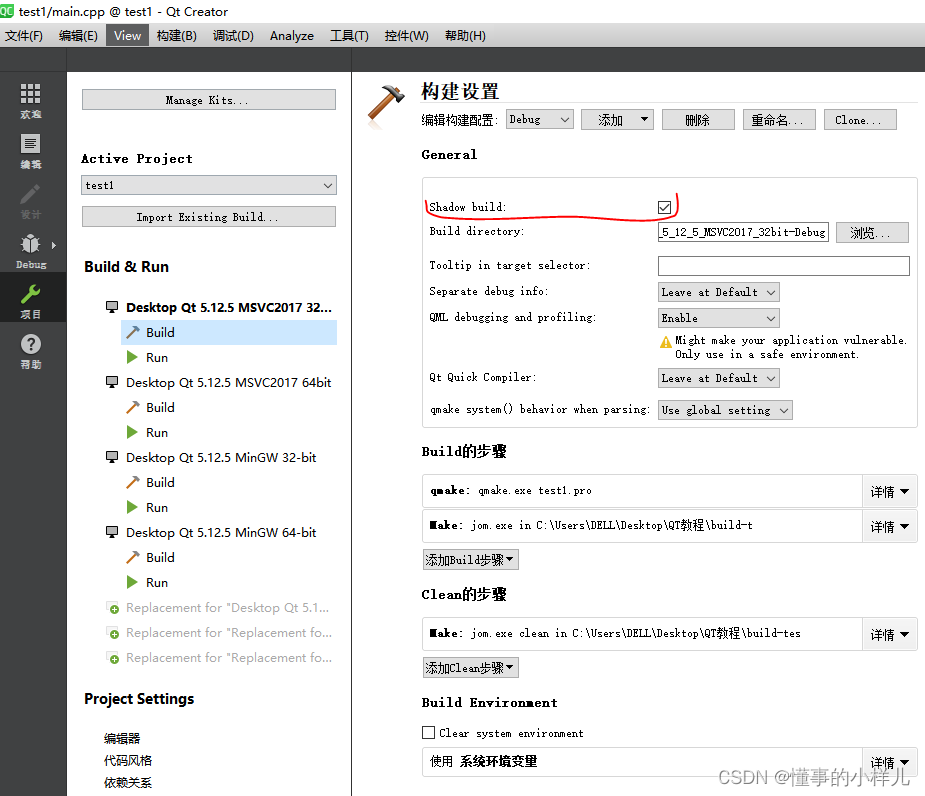925x796 pixels.
Task: Open Qt Quick Compiler dropdown
Action: pos(718,378)
